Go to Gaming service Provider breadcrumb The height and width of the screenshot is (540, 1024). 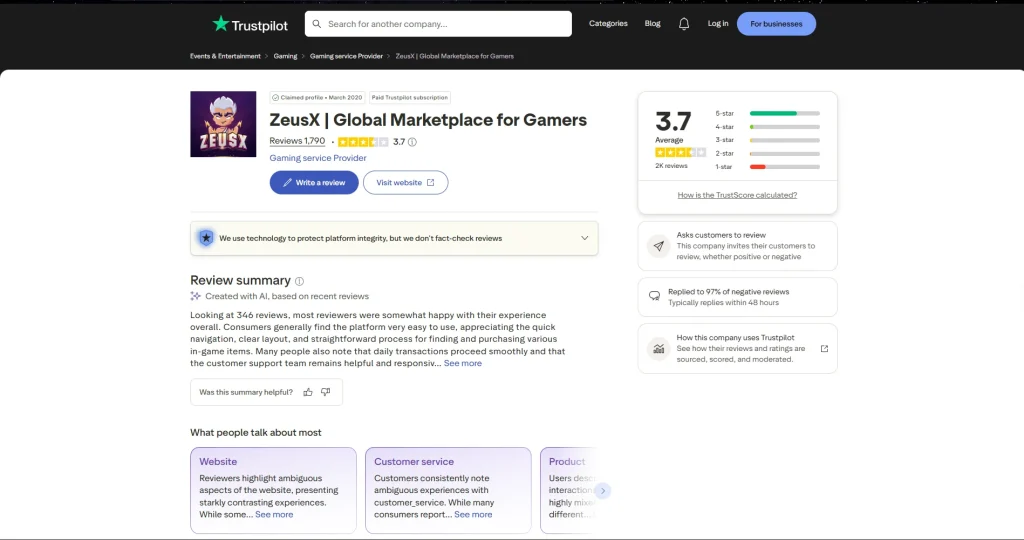(x=346, y=56)
